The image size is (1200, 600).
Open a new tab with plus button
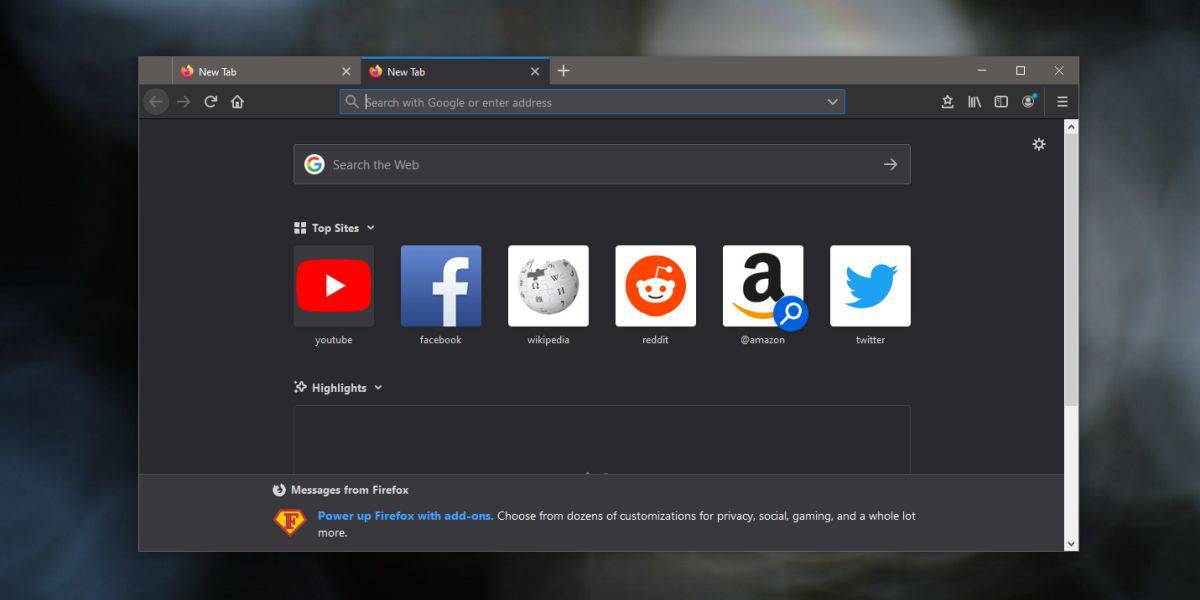click(x=564, y=71)
